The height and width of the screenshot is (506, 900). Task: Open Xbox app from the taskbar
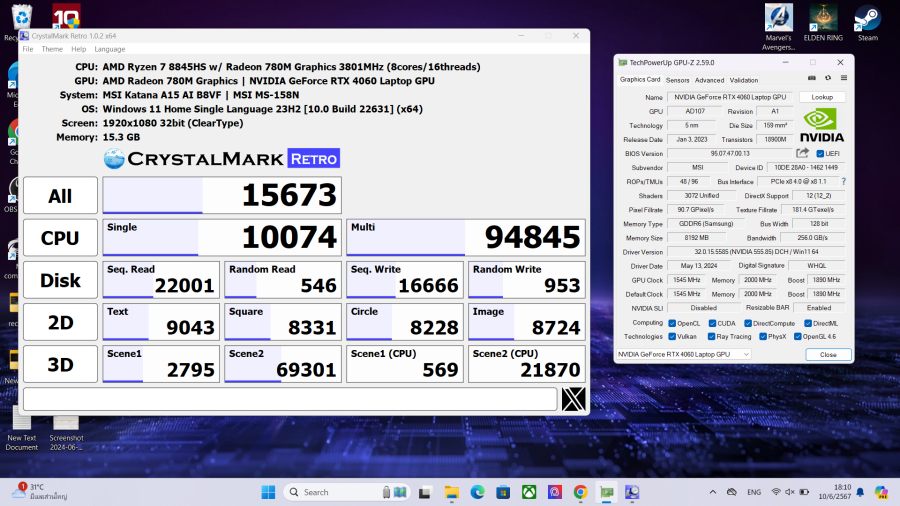tap(528, 492)
